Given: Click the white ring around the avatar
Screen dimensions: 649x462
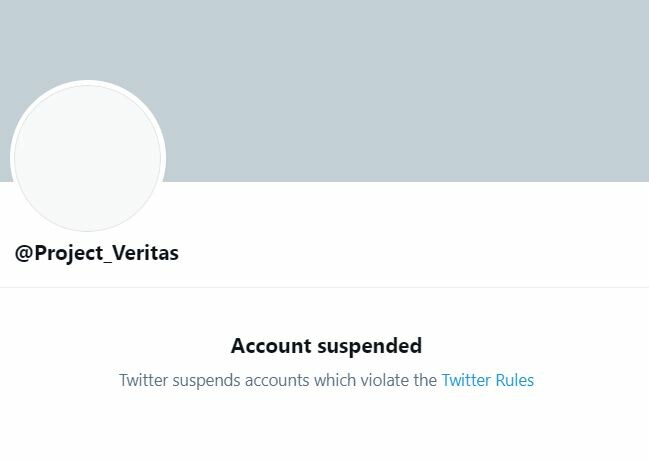Looking at the screenshot, I should 88,83.
